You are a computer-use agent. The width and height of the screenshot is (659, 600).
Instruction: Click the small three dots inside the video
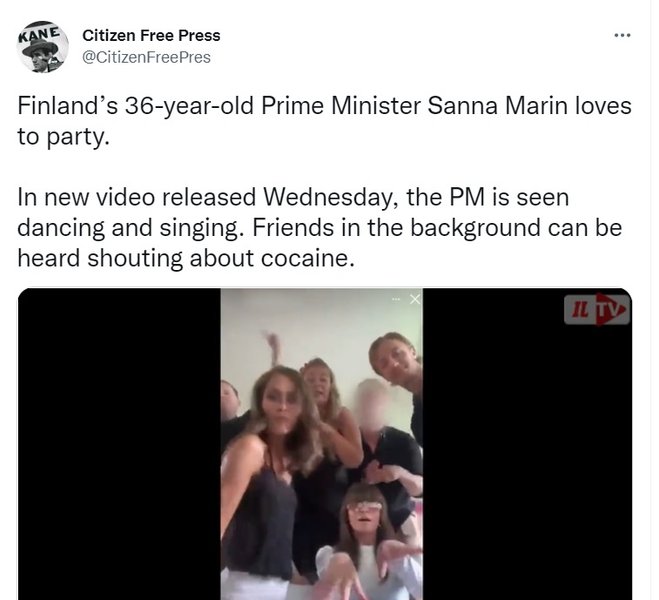point(395,299)
